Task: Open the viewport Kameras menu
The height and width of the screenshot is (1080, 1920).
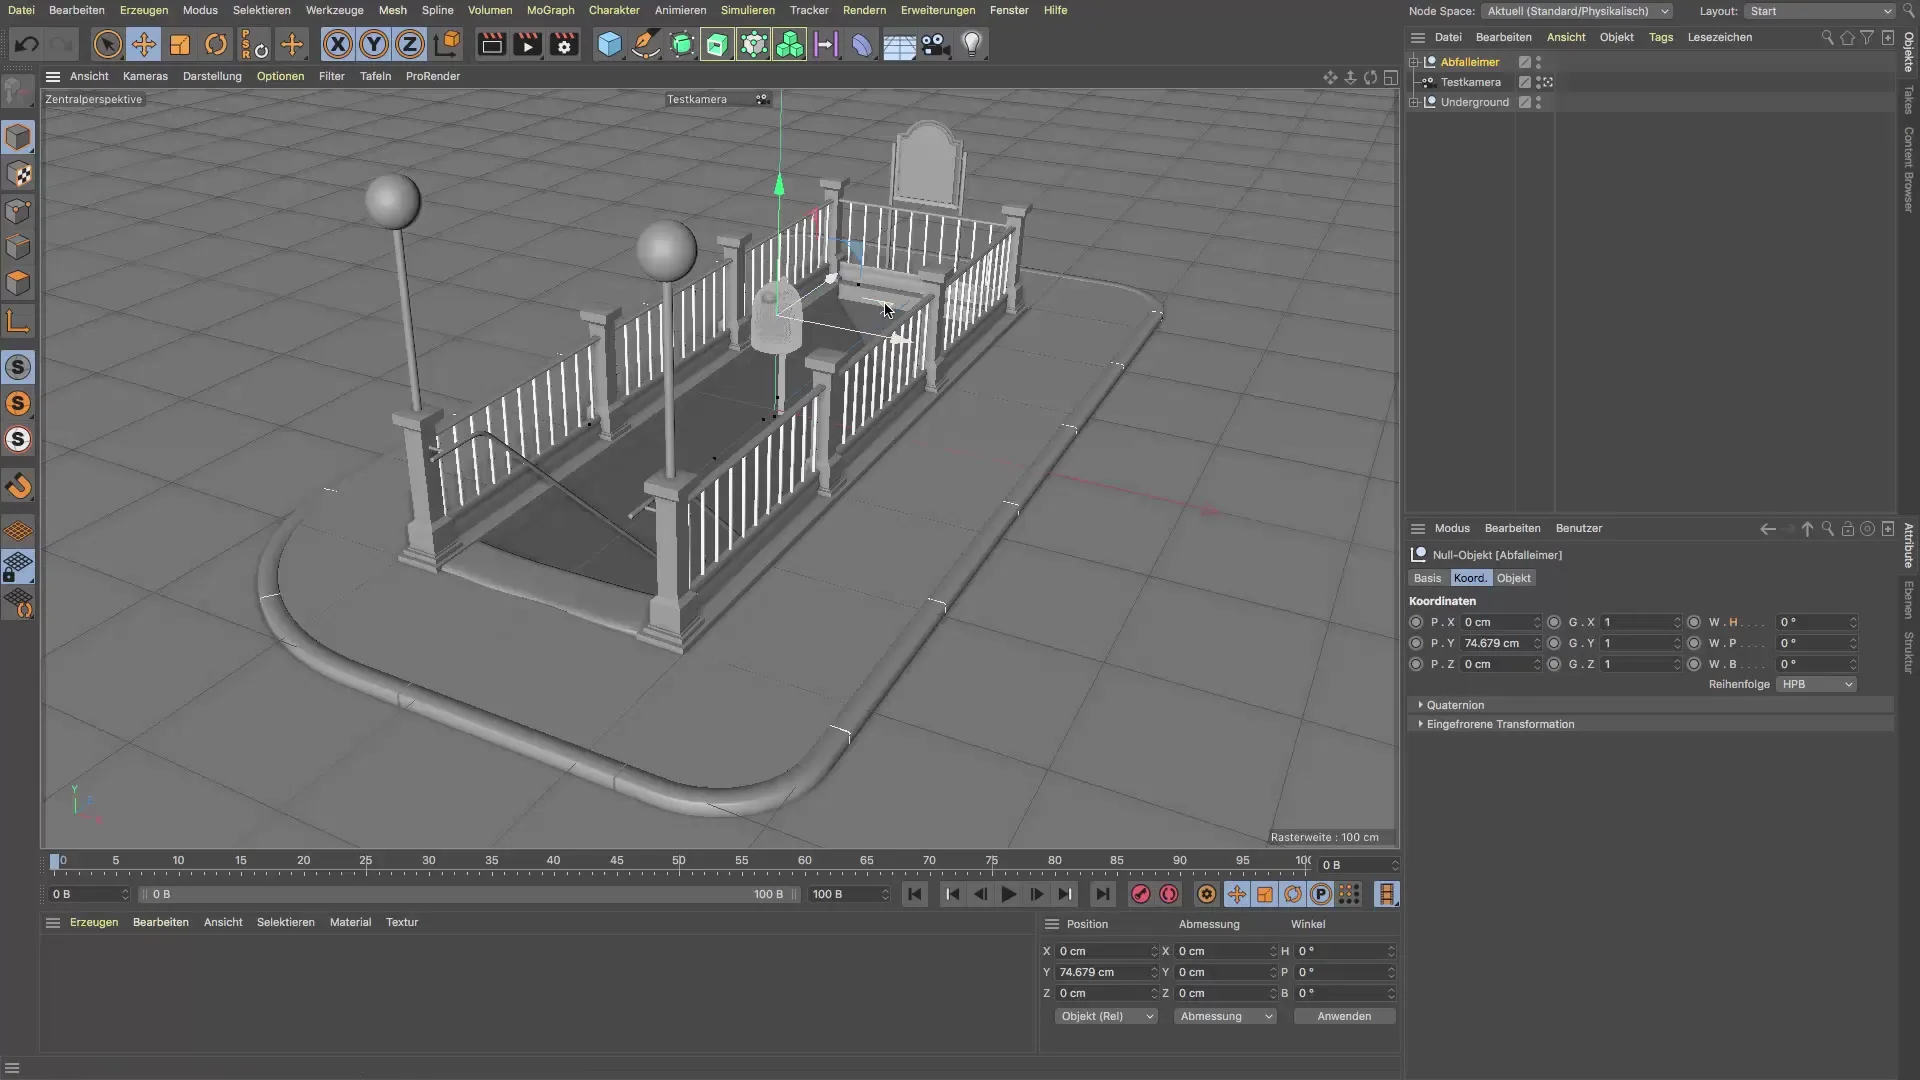Action: point(145,76)
